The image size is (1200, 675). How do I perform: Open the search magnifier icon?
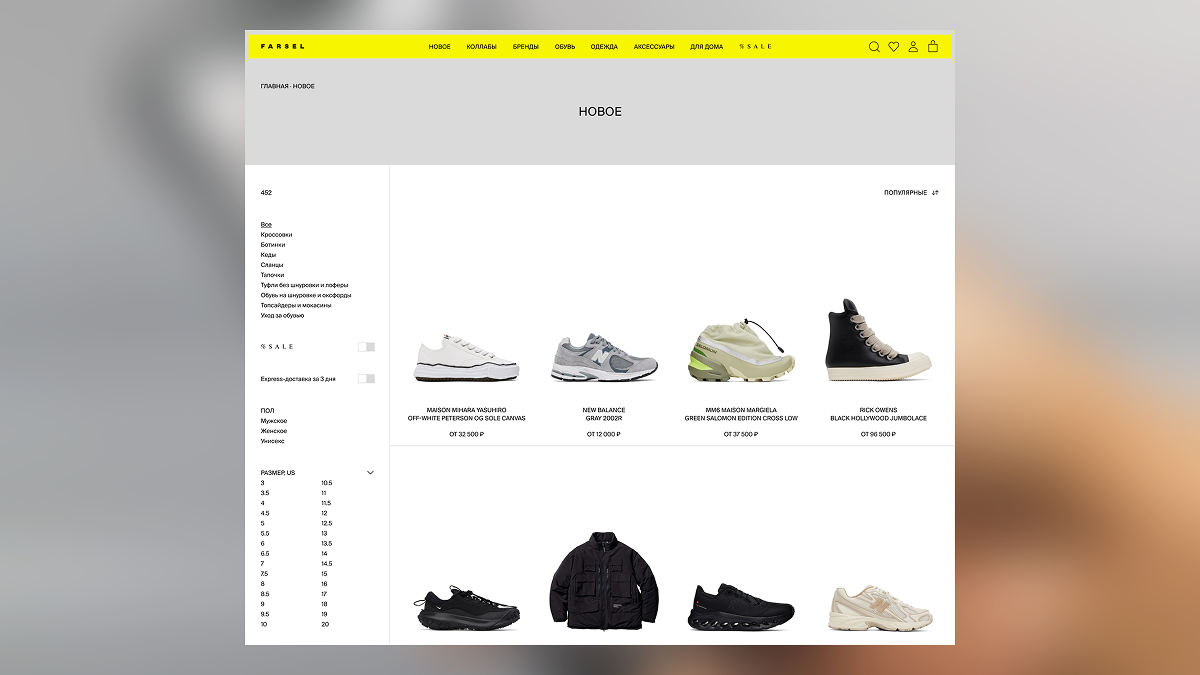tap(874, 47)
